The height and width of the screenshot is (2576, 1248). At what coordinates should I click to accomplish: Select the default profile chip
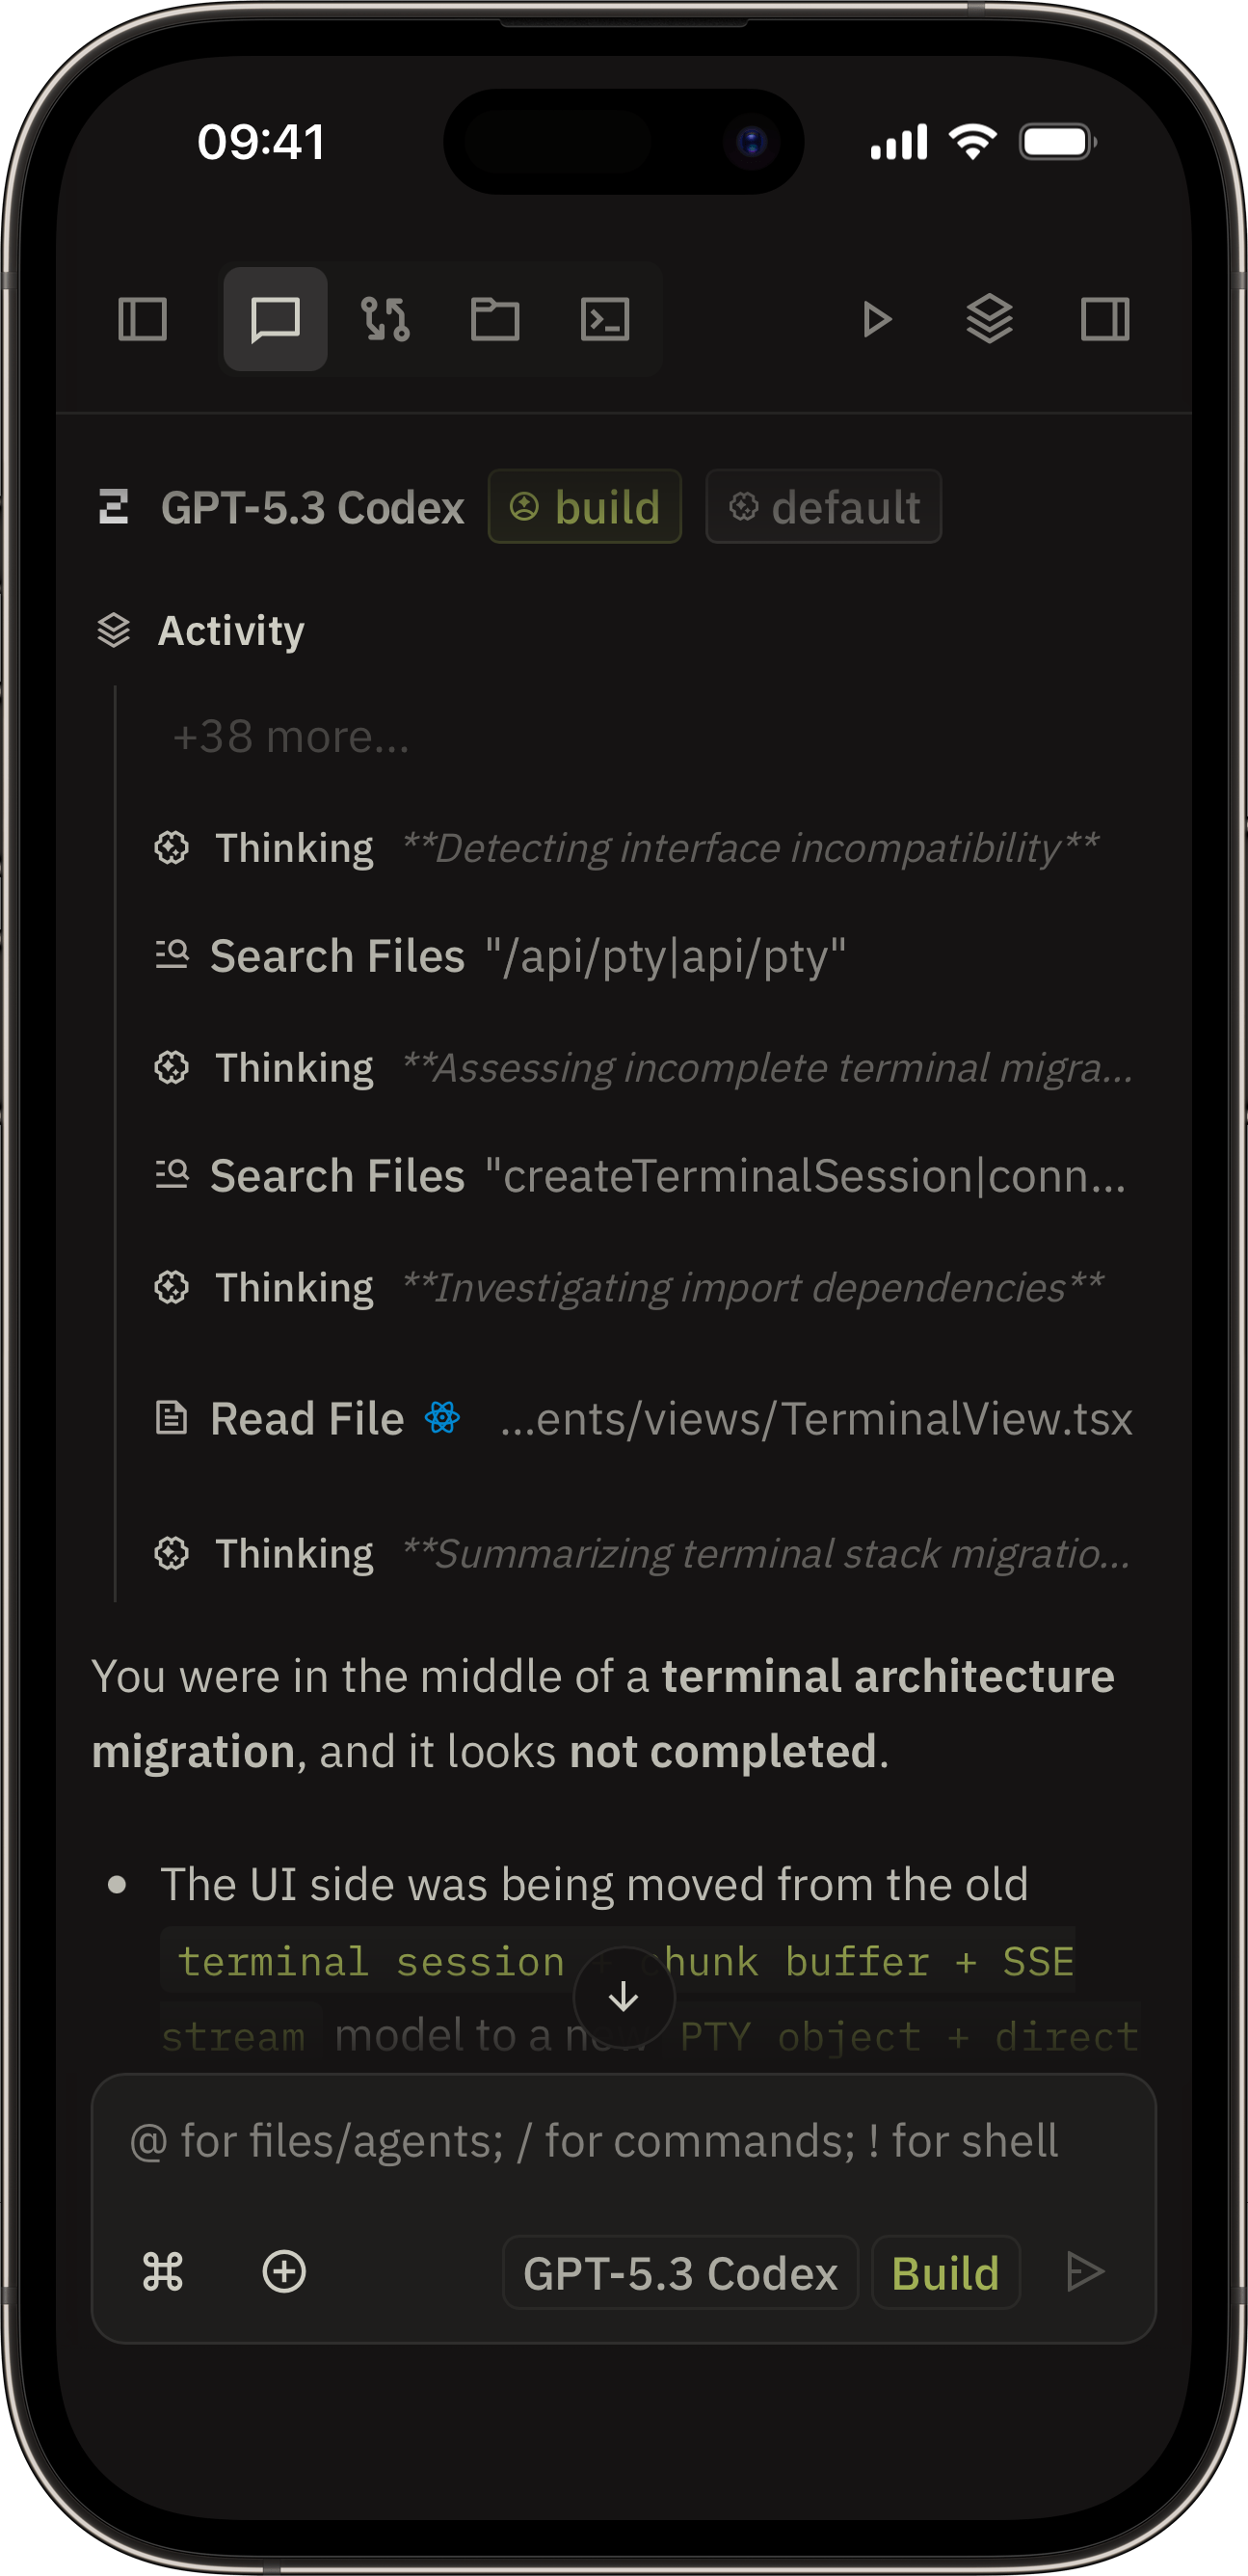click(823, 506)
